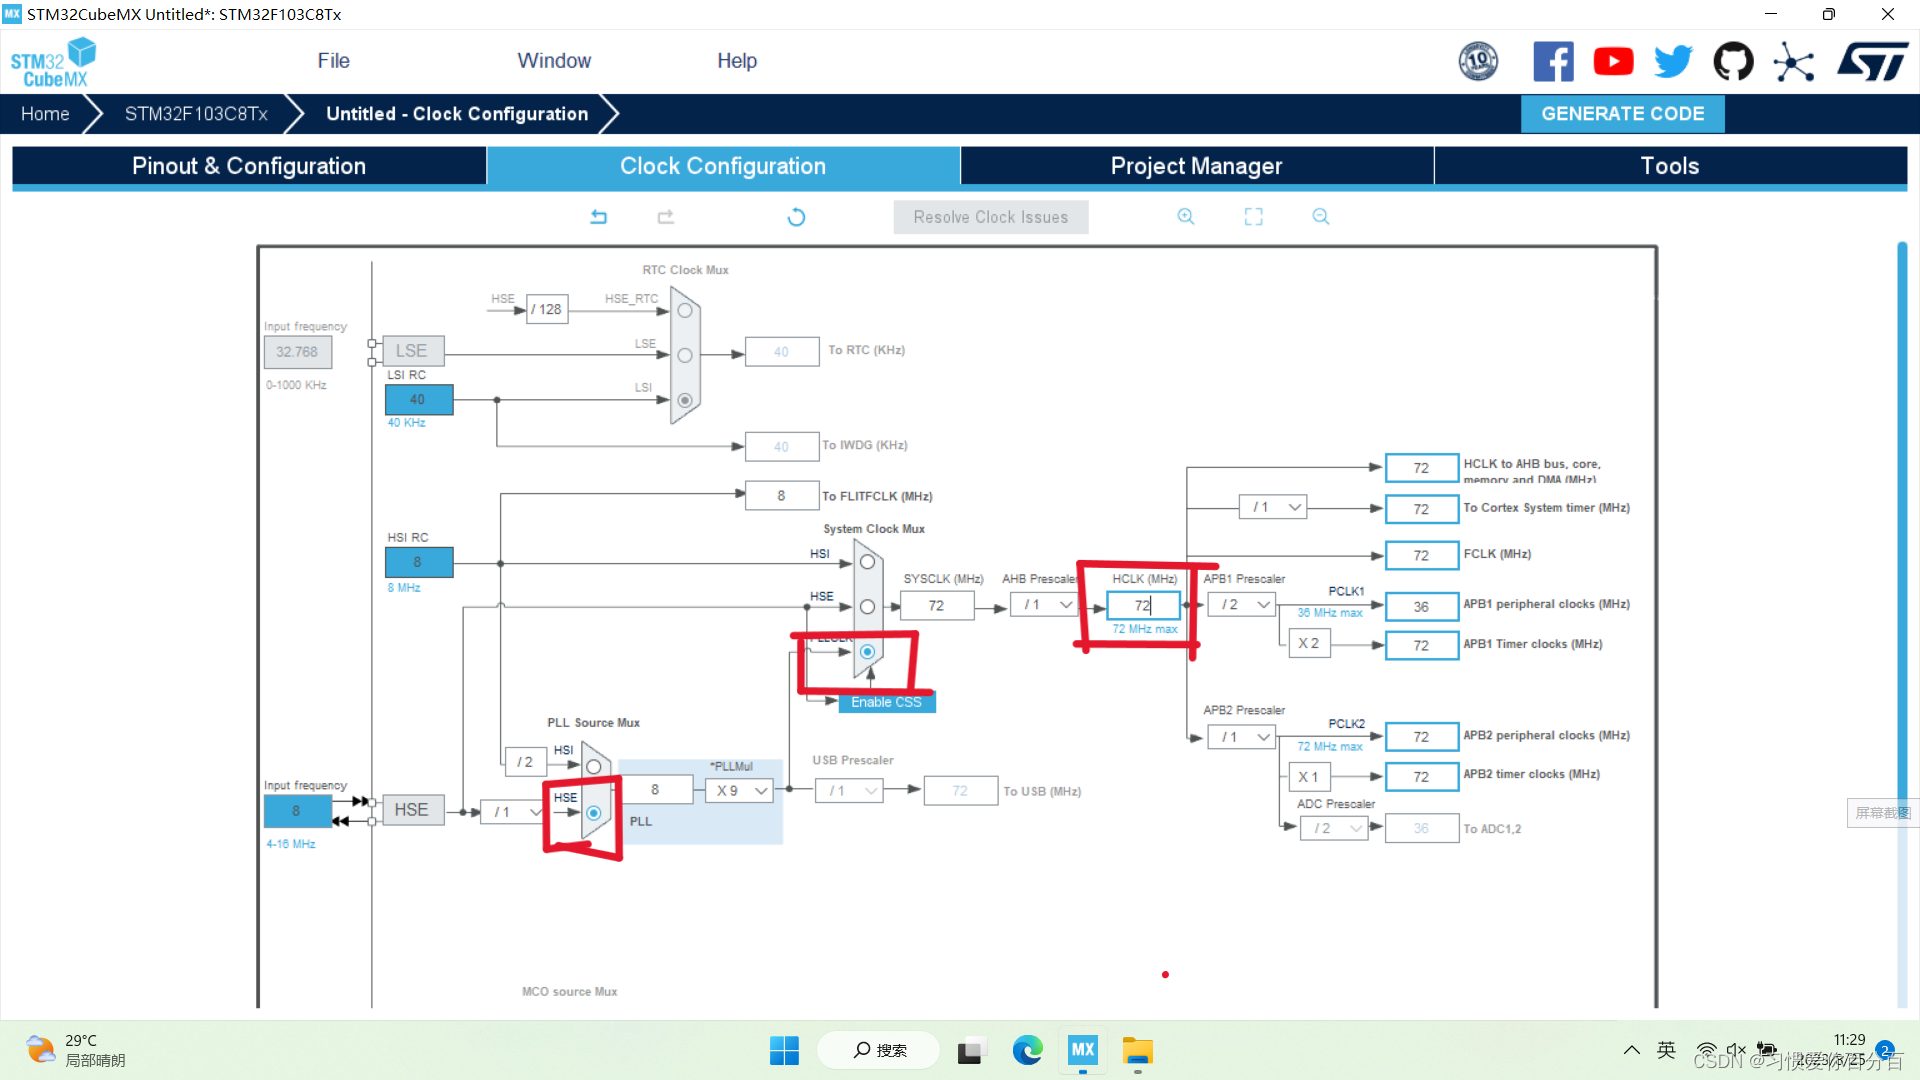
Task: Zoom in on the clock diagram
Action: (x=1186, y=217)
